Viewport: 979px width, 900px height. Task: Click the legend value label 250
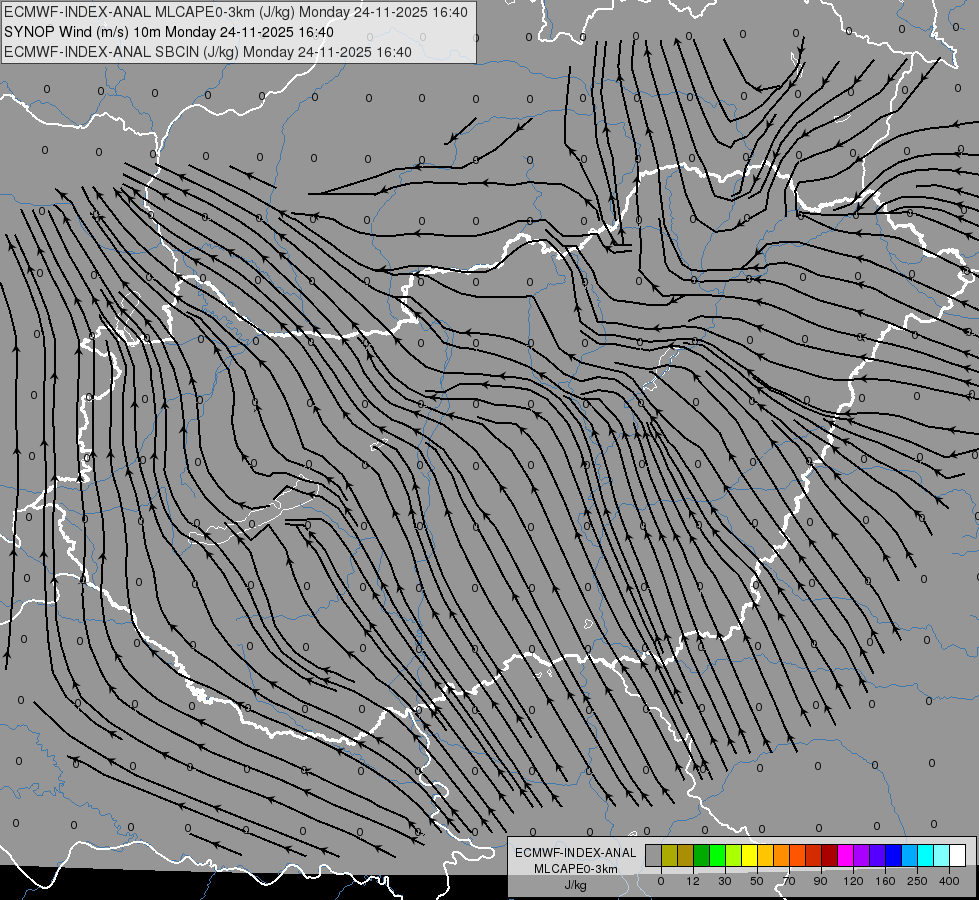click(917, 881)
